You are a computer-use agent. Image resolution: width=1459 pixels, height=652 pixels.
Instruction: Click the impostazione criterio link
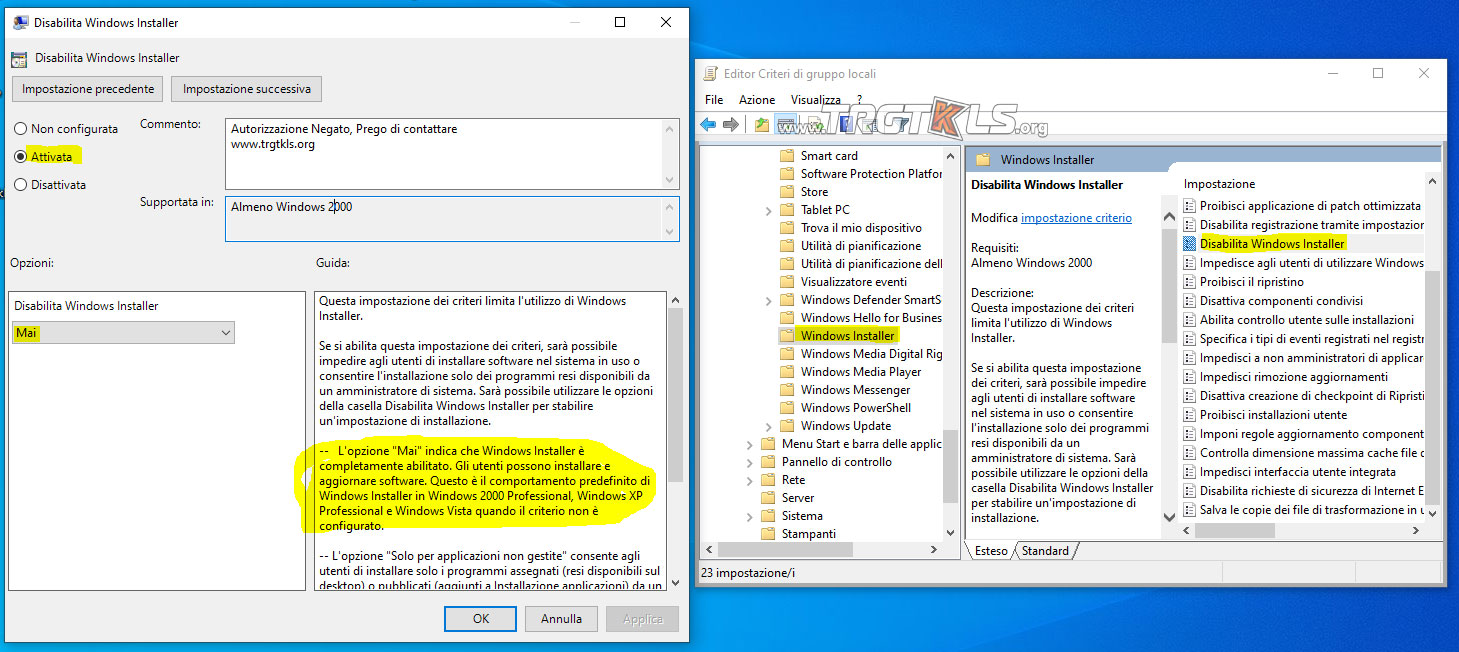1076,218
